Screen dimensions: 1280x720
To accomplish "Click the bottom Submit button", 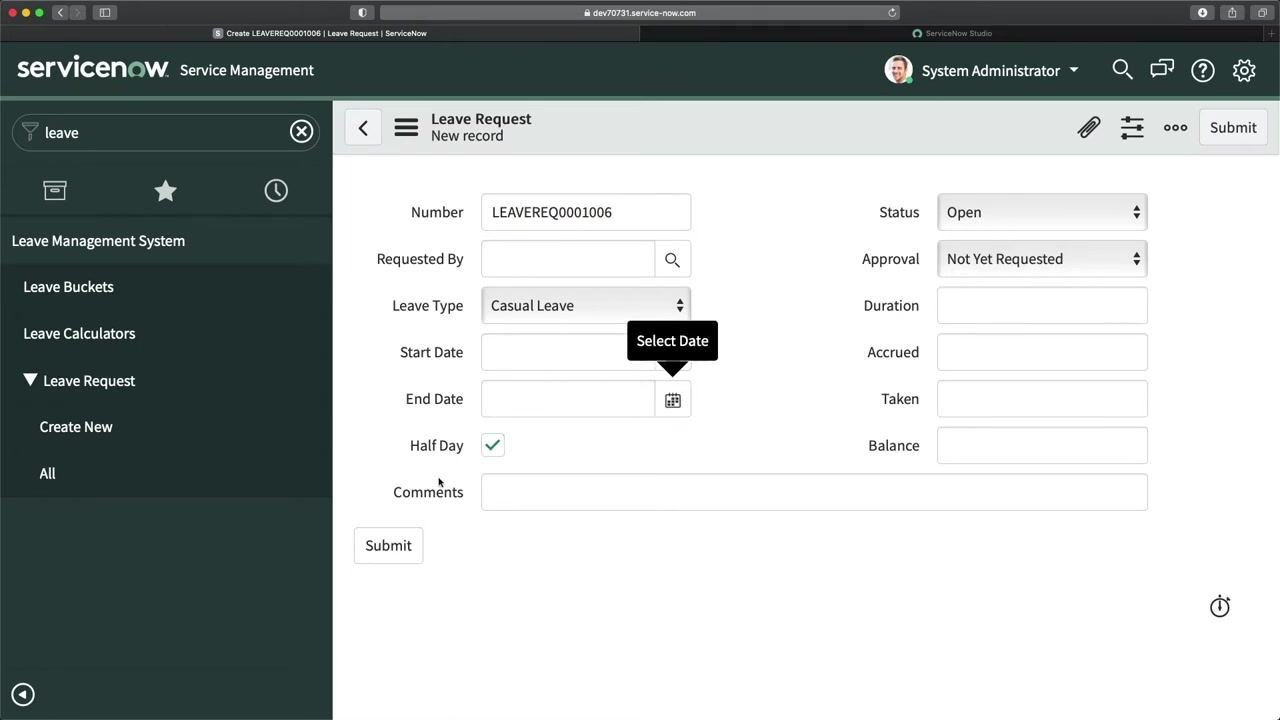I will [388, 546].
